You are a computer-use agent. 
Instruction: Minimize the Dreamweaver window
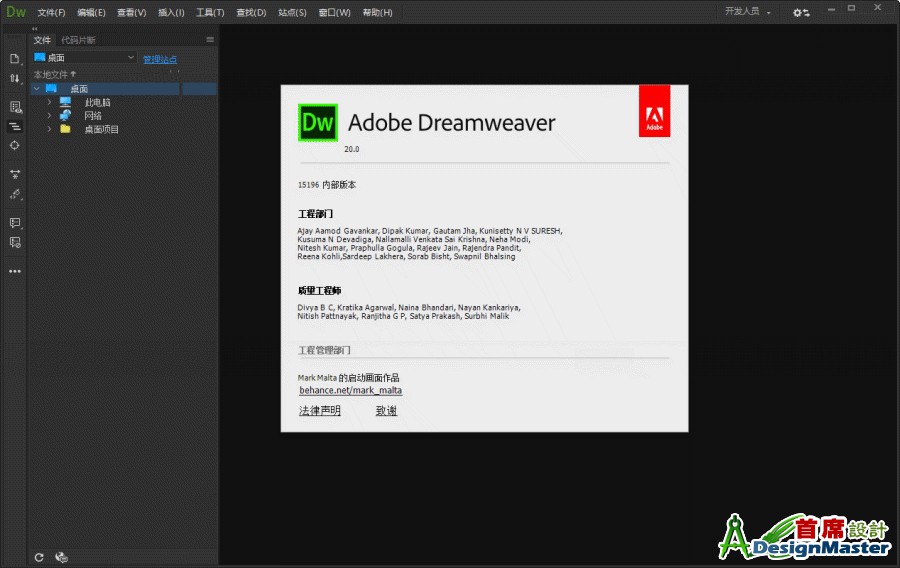(831, 9)
